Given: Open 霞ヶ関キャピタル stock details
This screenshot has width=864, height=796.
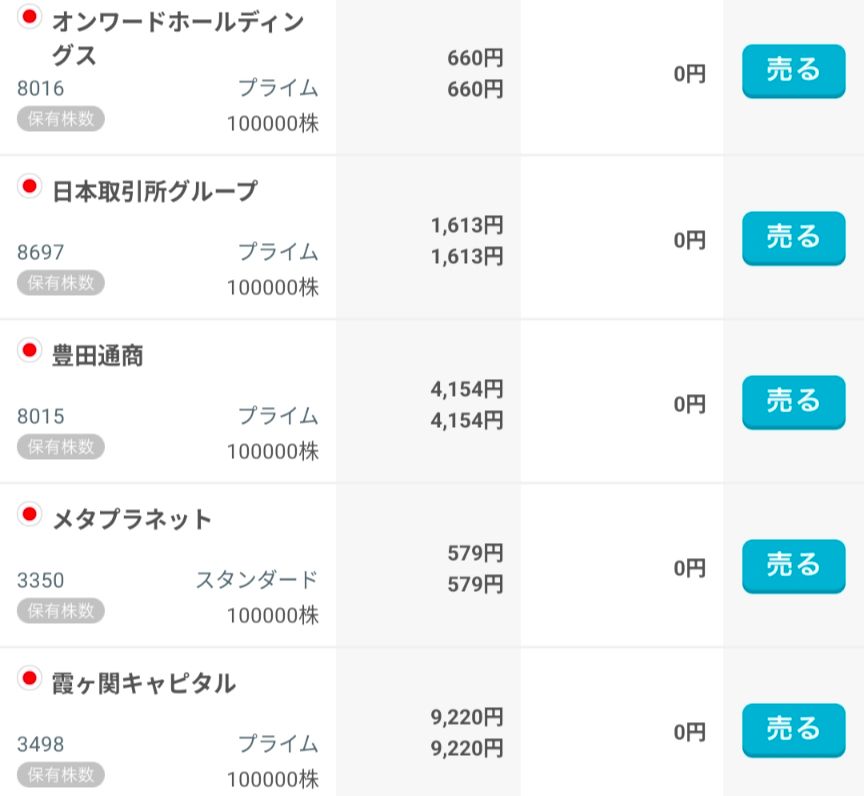Looking at the screenshot, I should pyautogui.click(x=143, y=684).
